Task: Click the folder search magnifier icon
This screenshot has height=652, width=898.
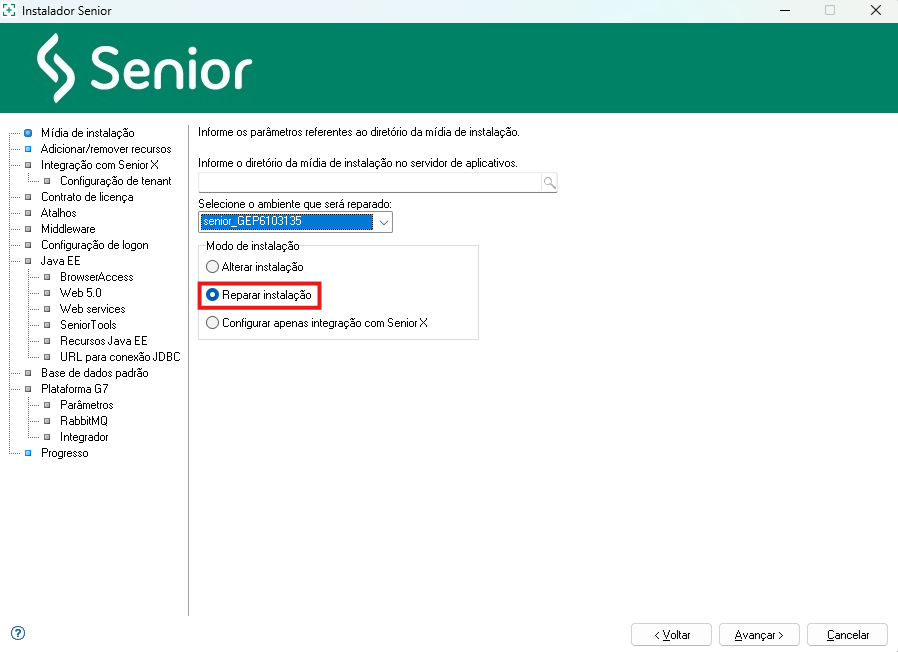Action: pyautogui.click(x=549, y=183)
